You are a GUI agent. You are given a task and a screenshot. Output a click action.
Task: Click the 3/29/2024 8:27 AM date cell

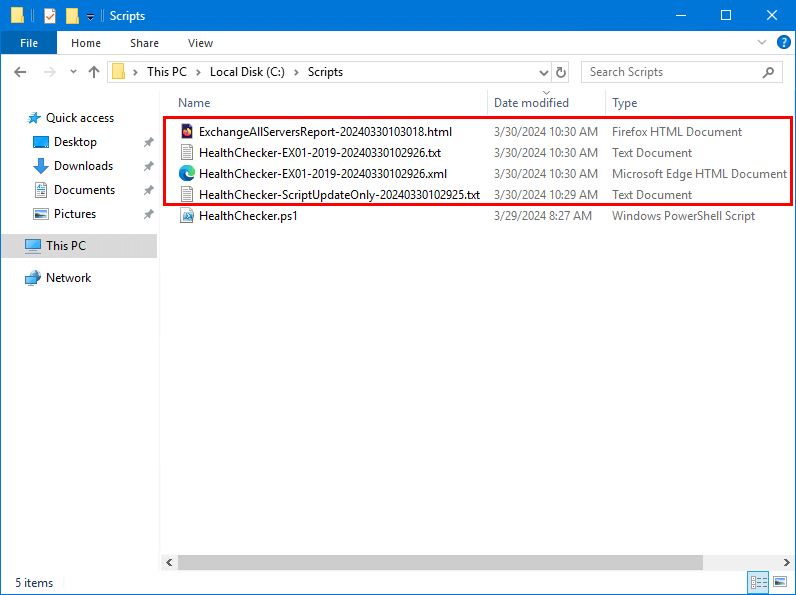543,216
